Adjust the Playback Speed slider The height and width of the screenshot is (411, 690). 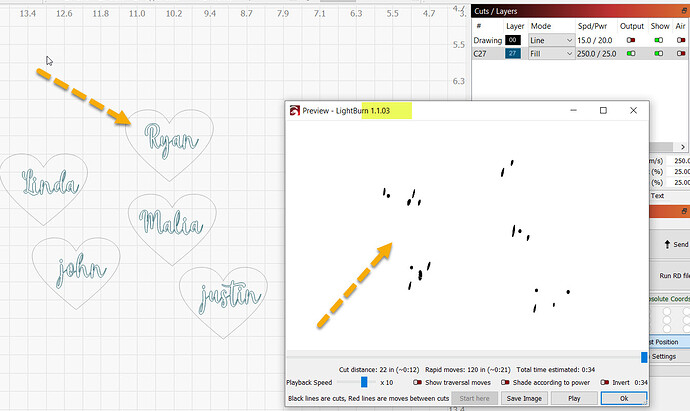[364, 382]
